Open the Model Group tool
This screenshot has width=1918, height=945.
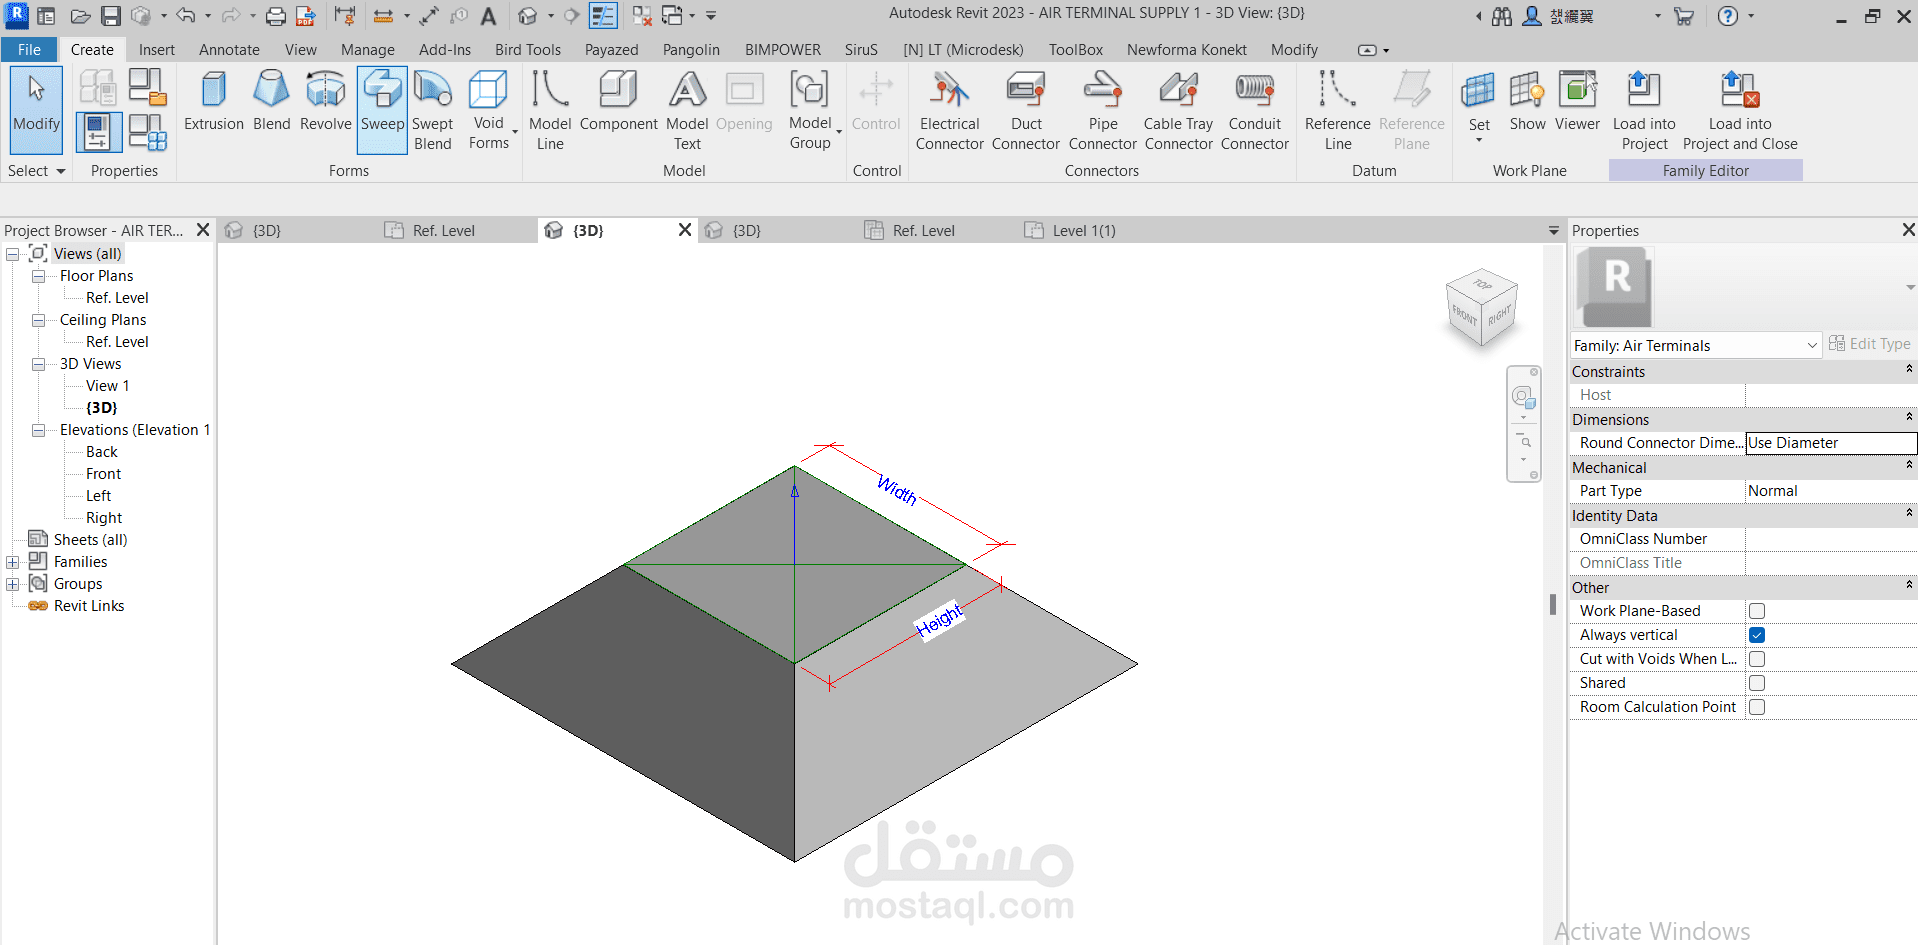(x=810, y=110)
